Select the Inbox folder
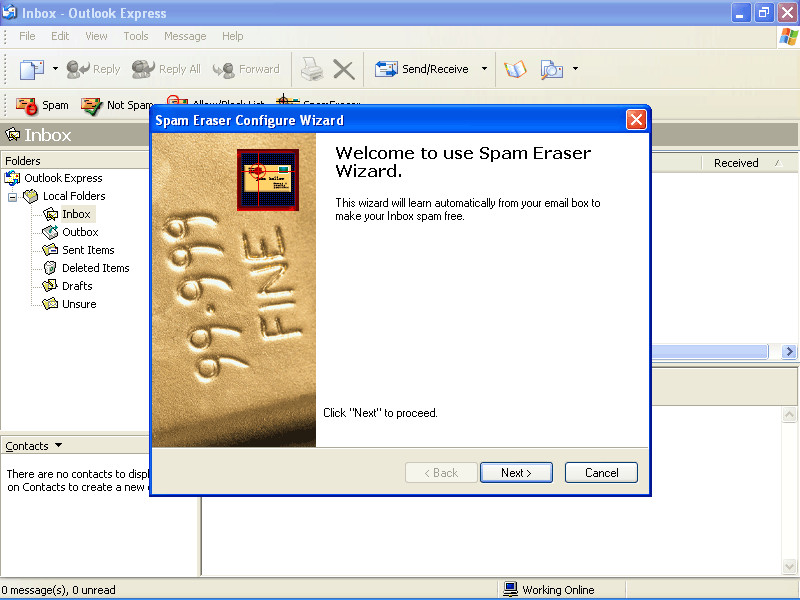 (x=76, y=214)
